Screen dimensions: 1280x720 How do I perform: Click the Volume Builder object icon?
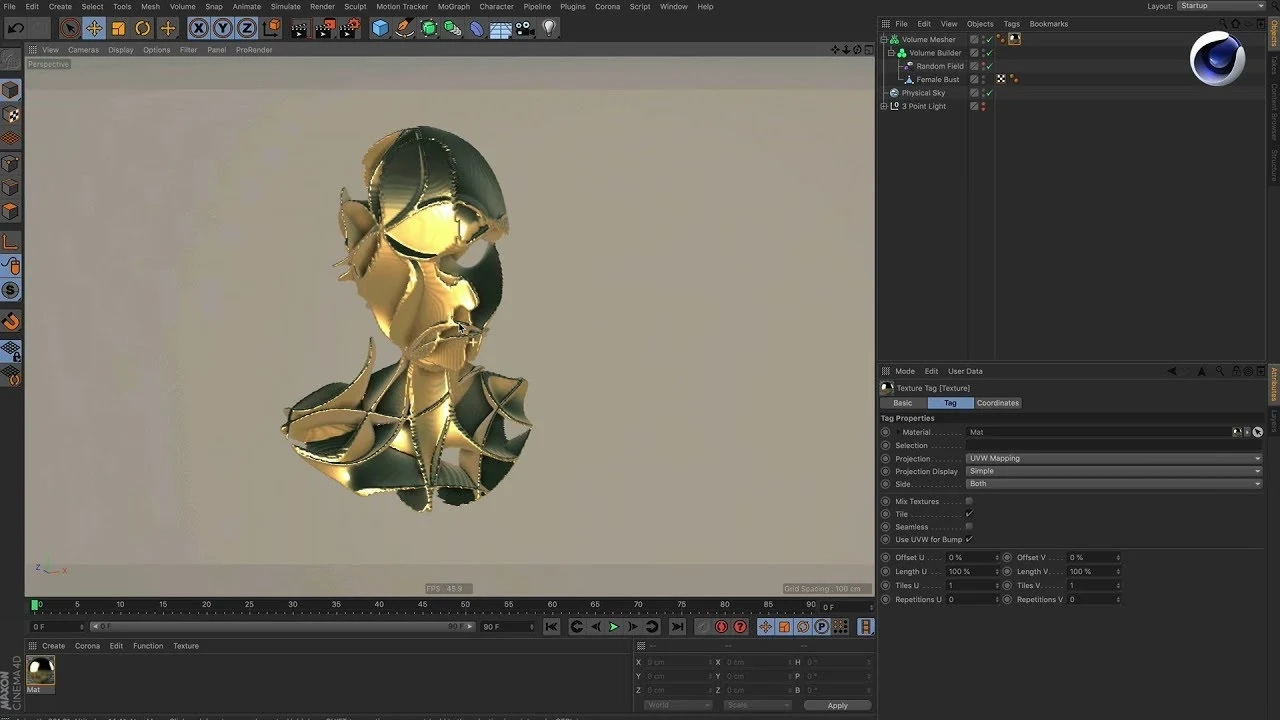(x=901, y=52)
